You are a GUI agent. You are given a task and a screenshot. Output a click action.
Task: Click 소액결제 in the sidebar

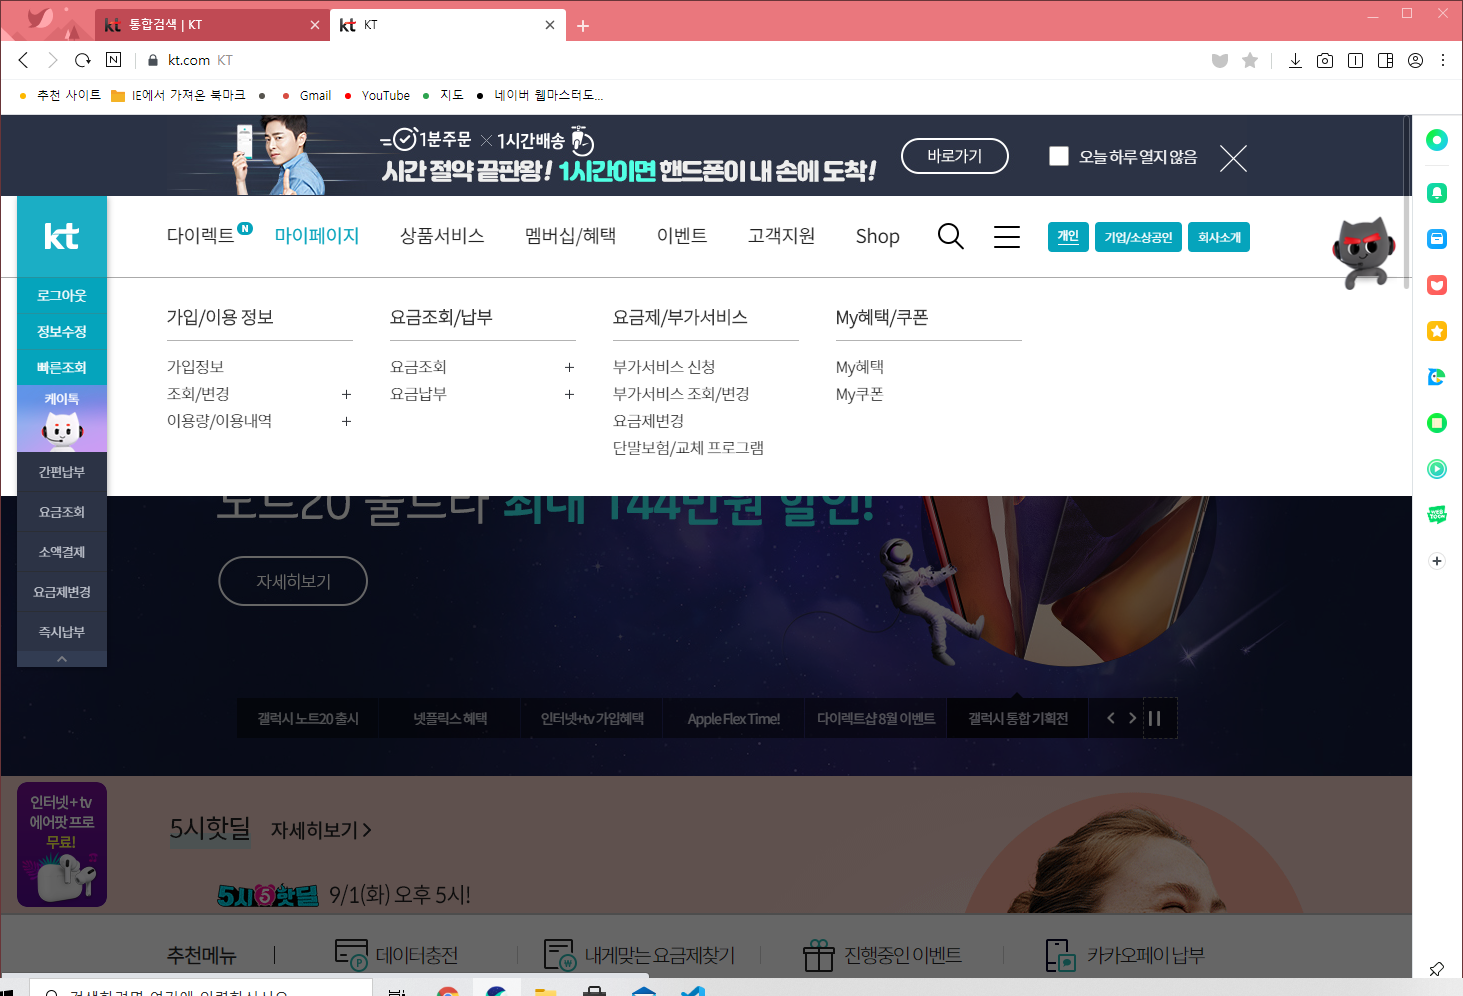[x=61, y=552]
